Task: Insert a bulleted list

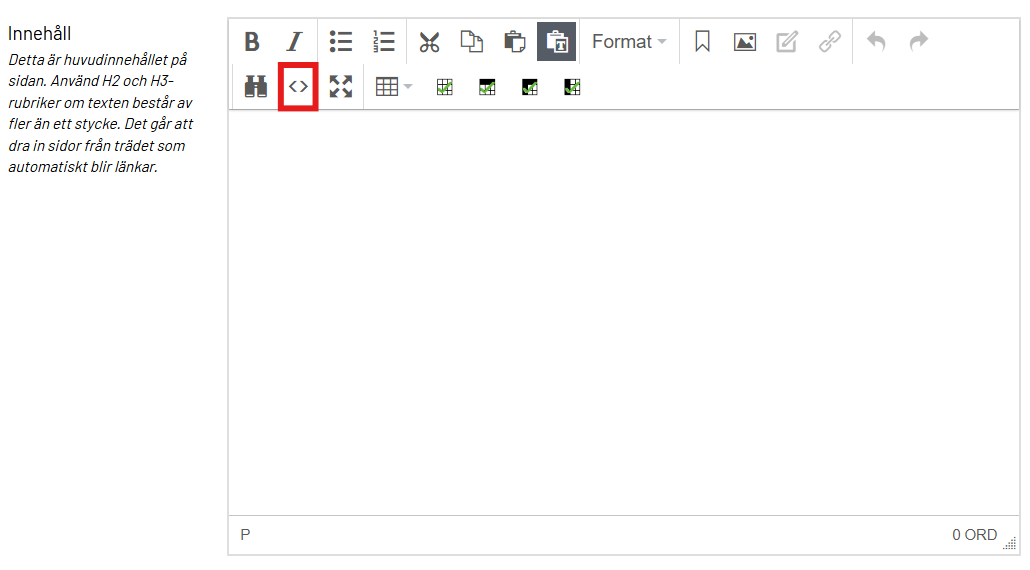Action: click(x=341, y=42)
